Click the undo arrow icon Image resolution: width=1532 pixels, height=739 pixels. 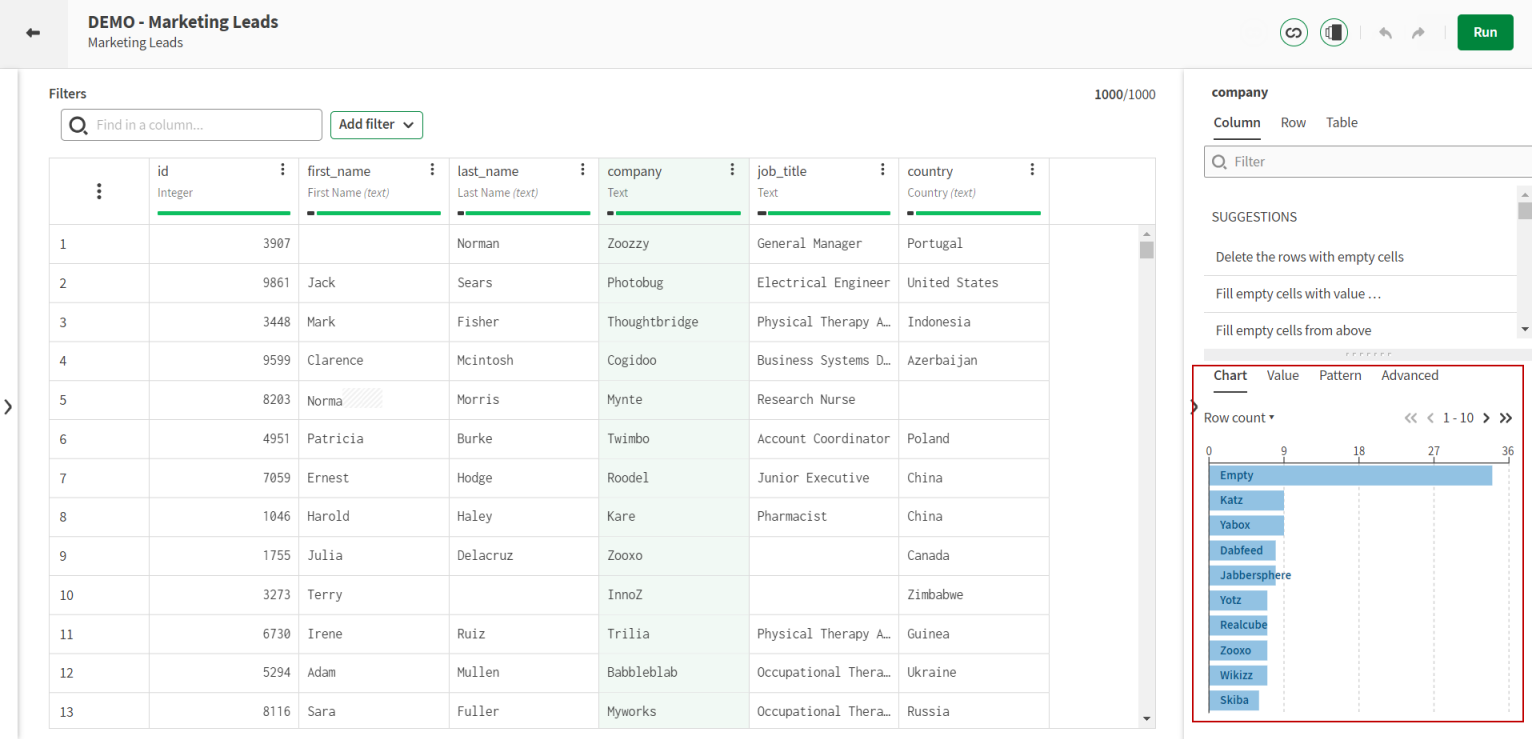[1385, 33]
